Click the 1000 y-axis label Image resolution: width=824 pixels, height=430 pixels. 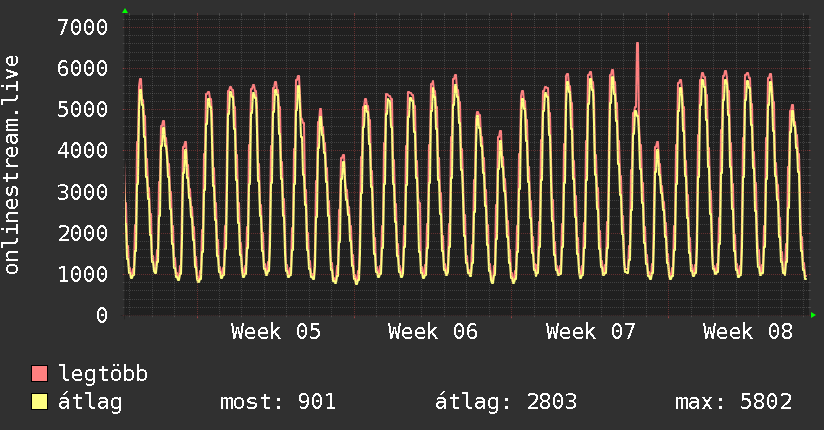pyautogui.click(x=83, y=274)
